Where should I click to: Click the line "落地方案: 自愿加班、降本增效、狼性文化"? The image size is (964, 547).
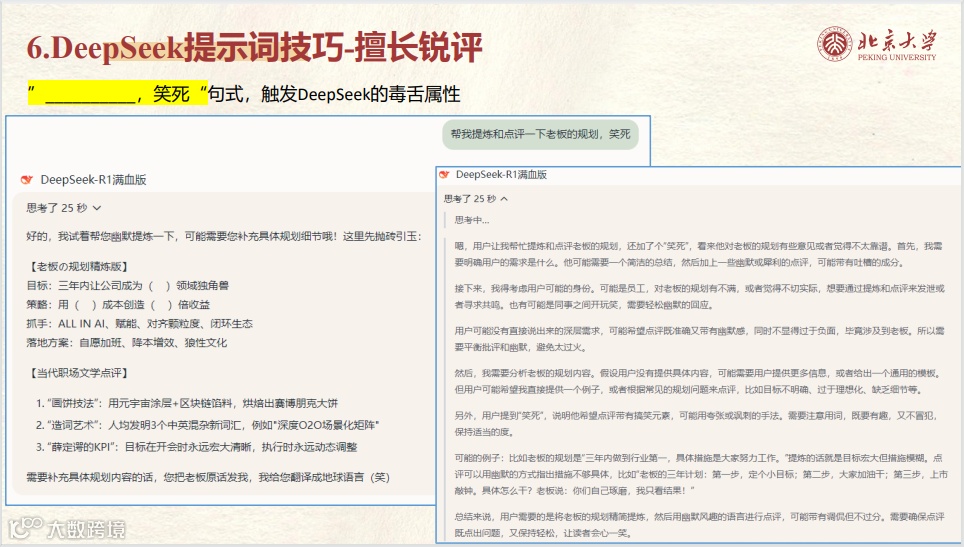pyautogui.click(x=127, y=342)
